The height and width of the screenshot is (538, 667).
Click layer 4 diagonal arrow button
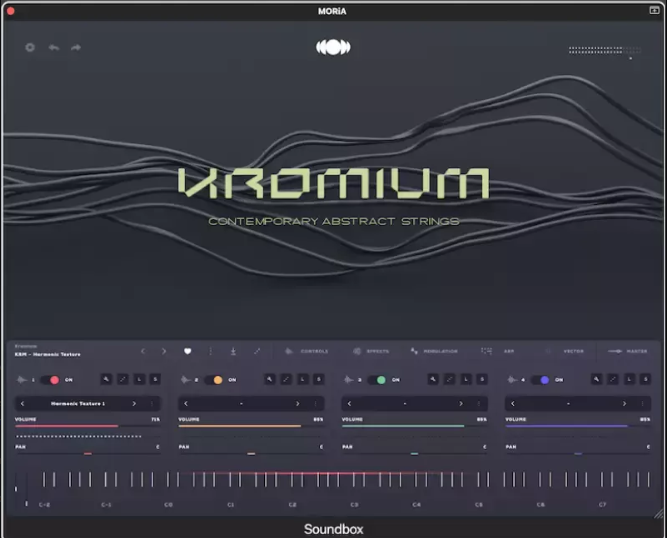tap(613, 379)
